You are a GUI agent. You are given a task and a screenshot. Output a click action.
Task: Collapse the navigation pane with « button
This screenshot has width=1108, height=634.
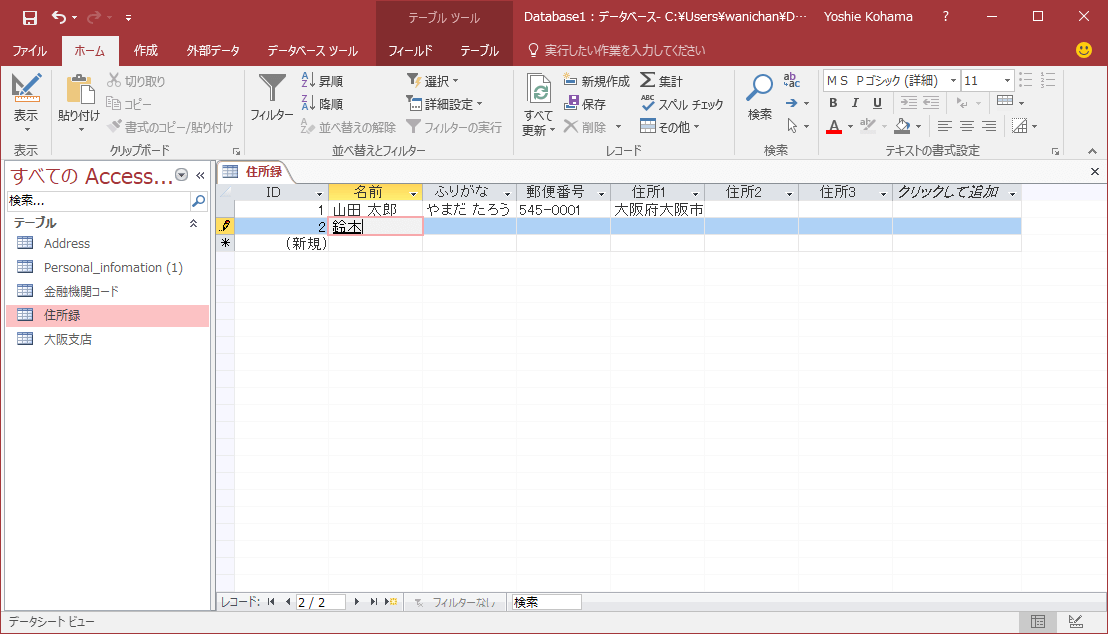[201, 175]
